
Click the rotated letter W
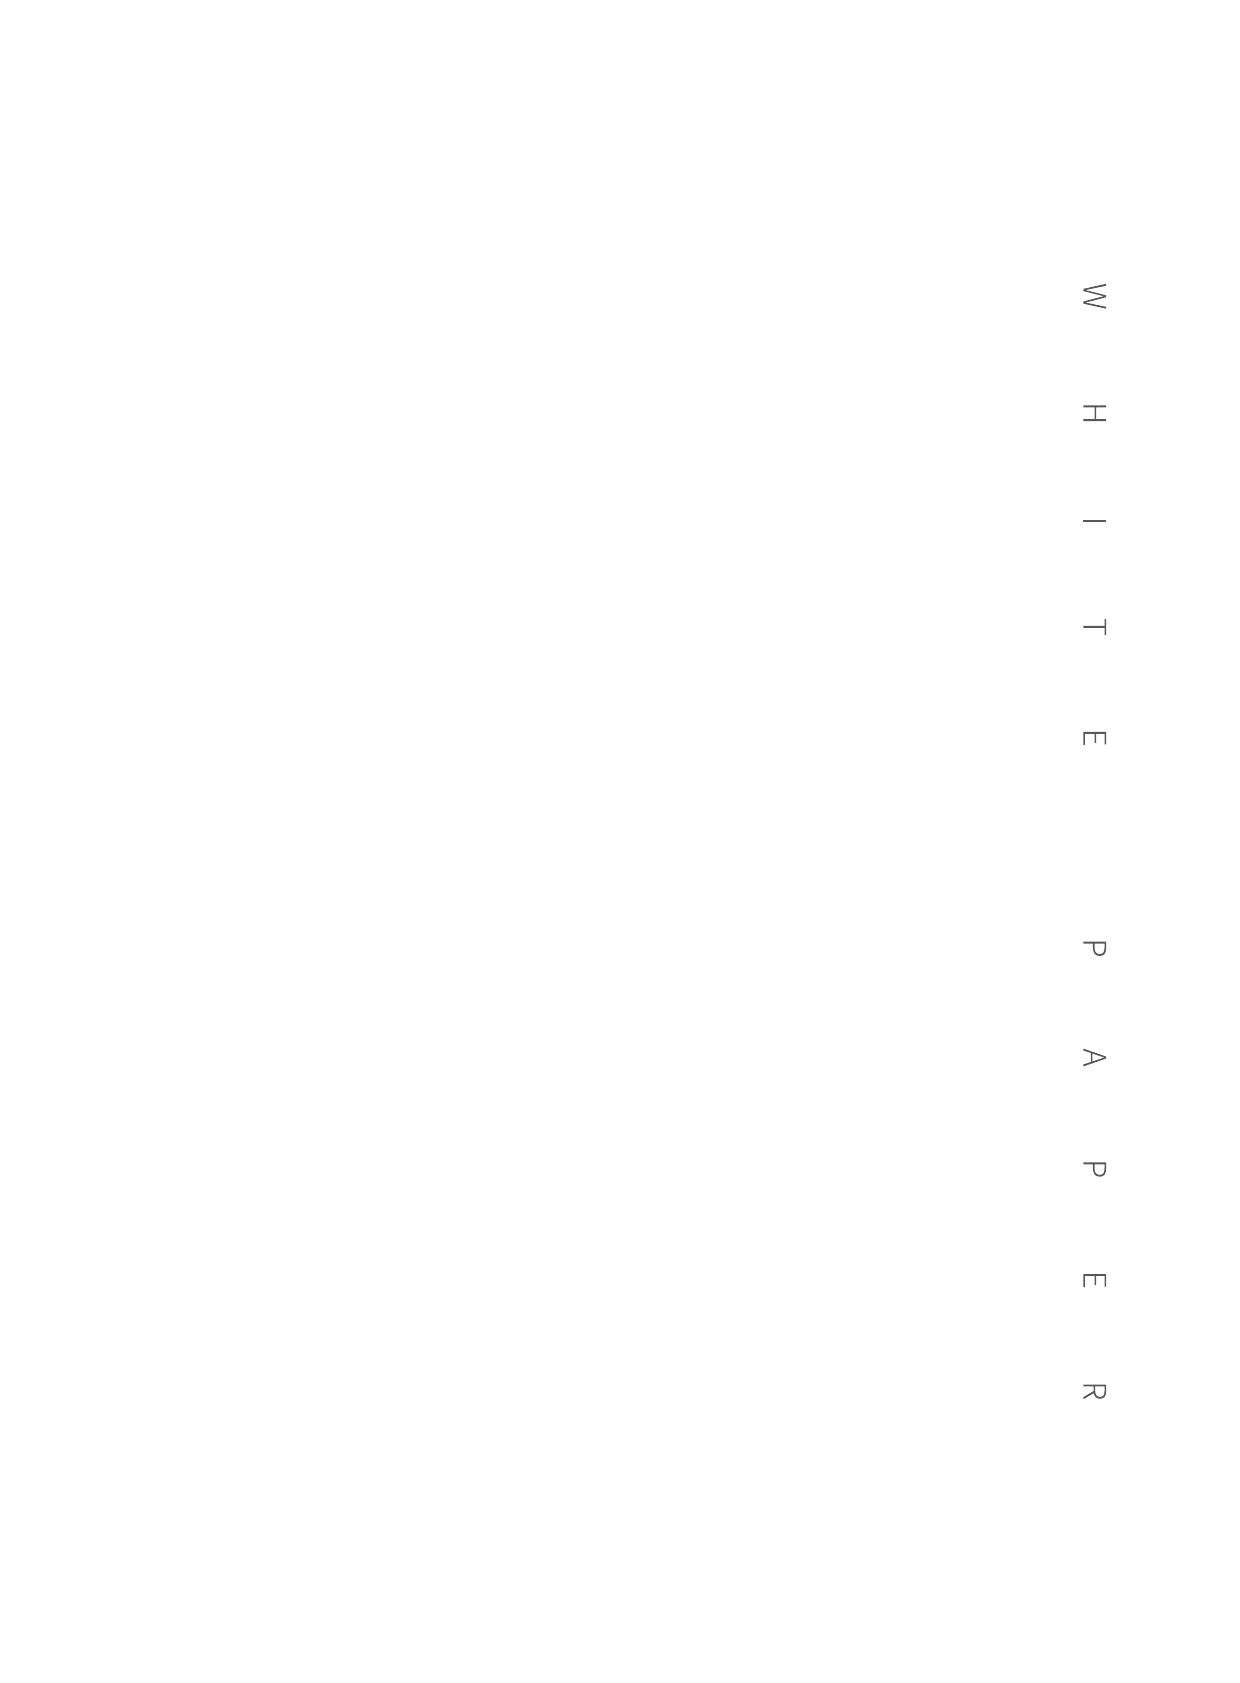[x=1094, y=296]
